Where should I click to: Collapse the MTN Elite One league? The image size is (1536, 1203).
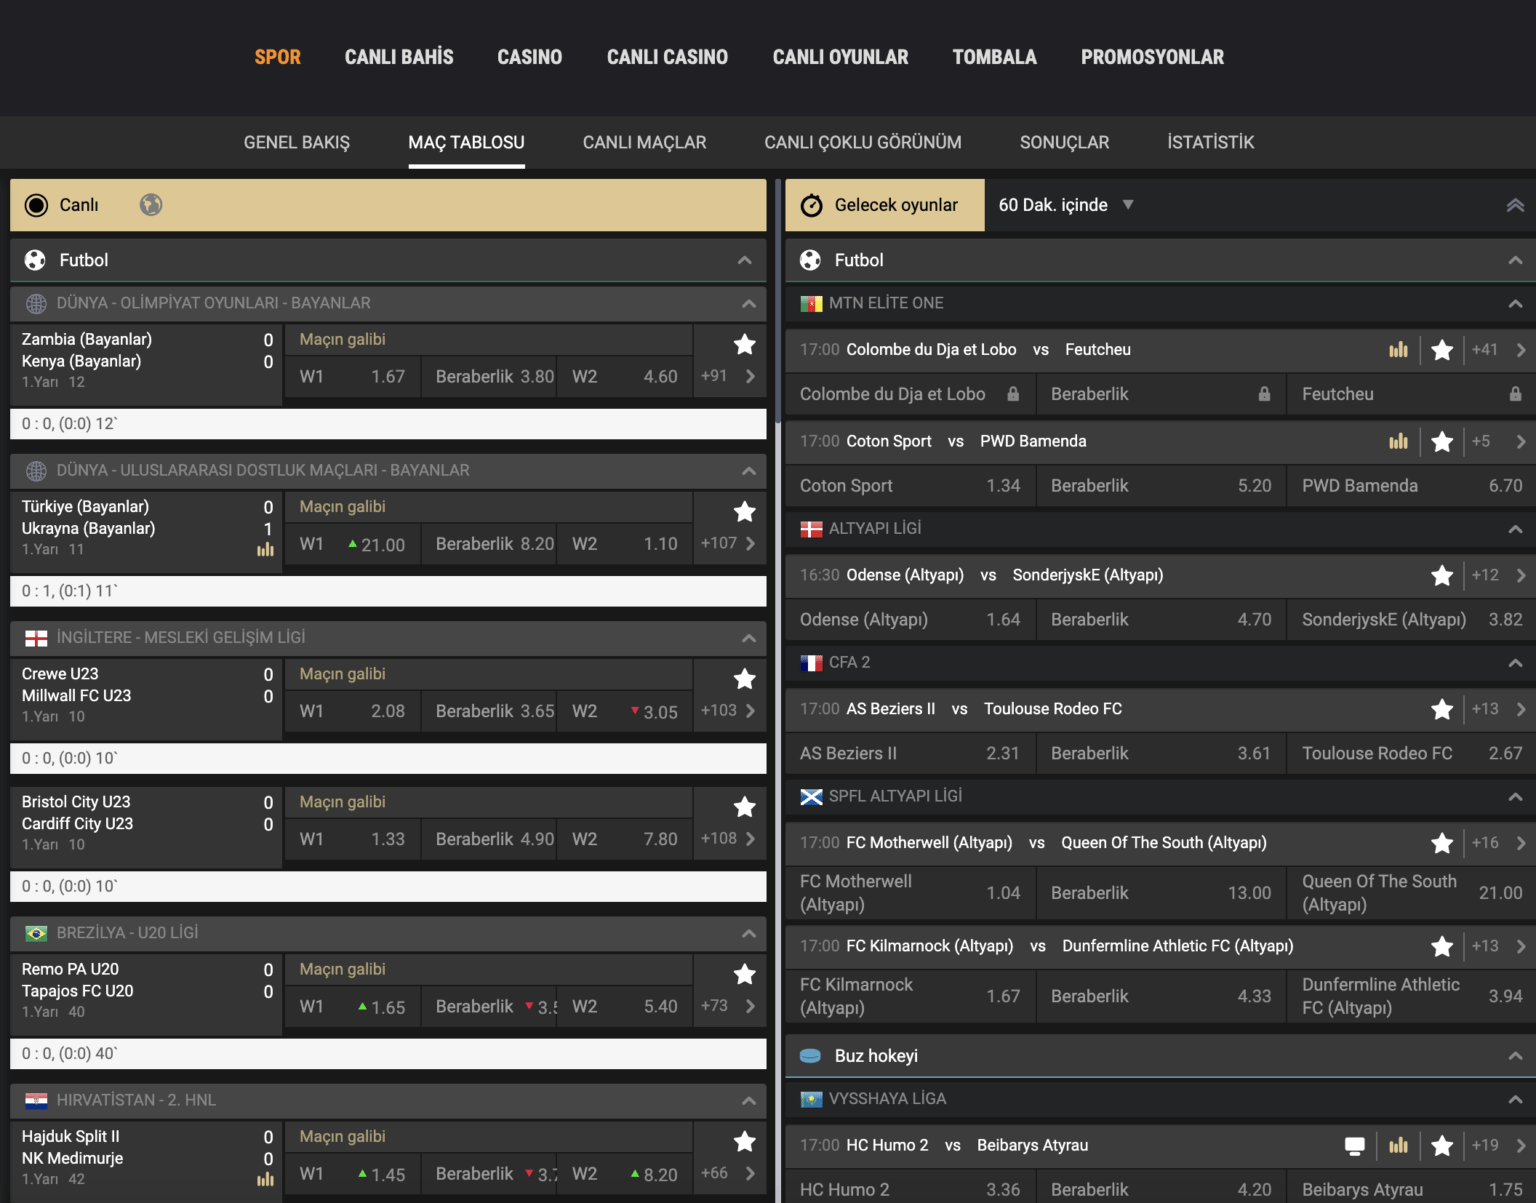(x=1516, y=303)
